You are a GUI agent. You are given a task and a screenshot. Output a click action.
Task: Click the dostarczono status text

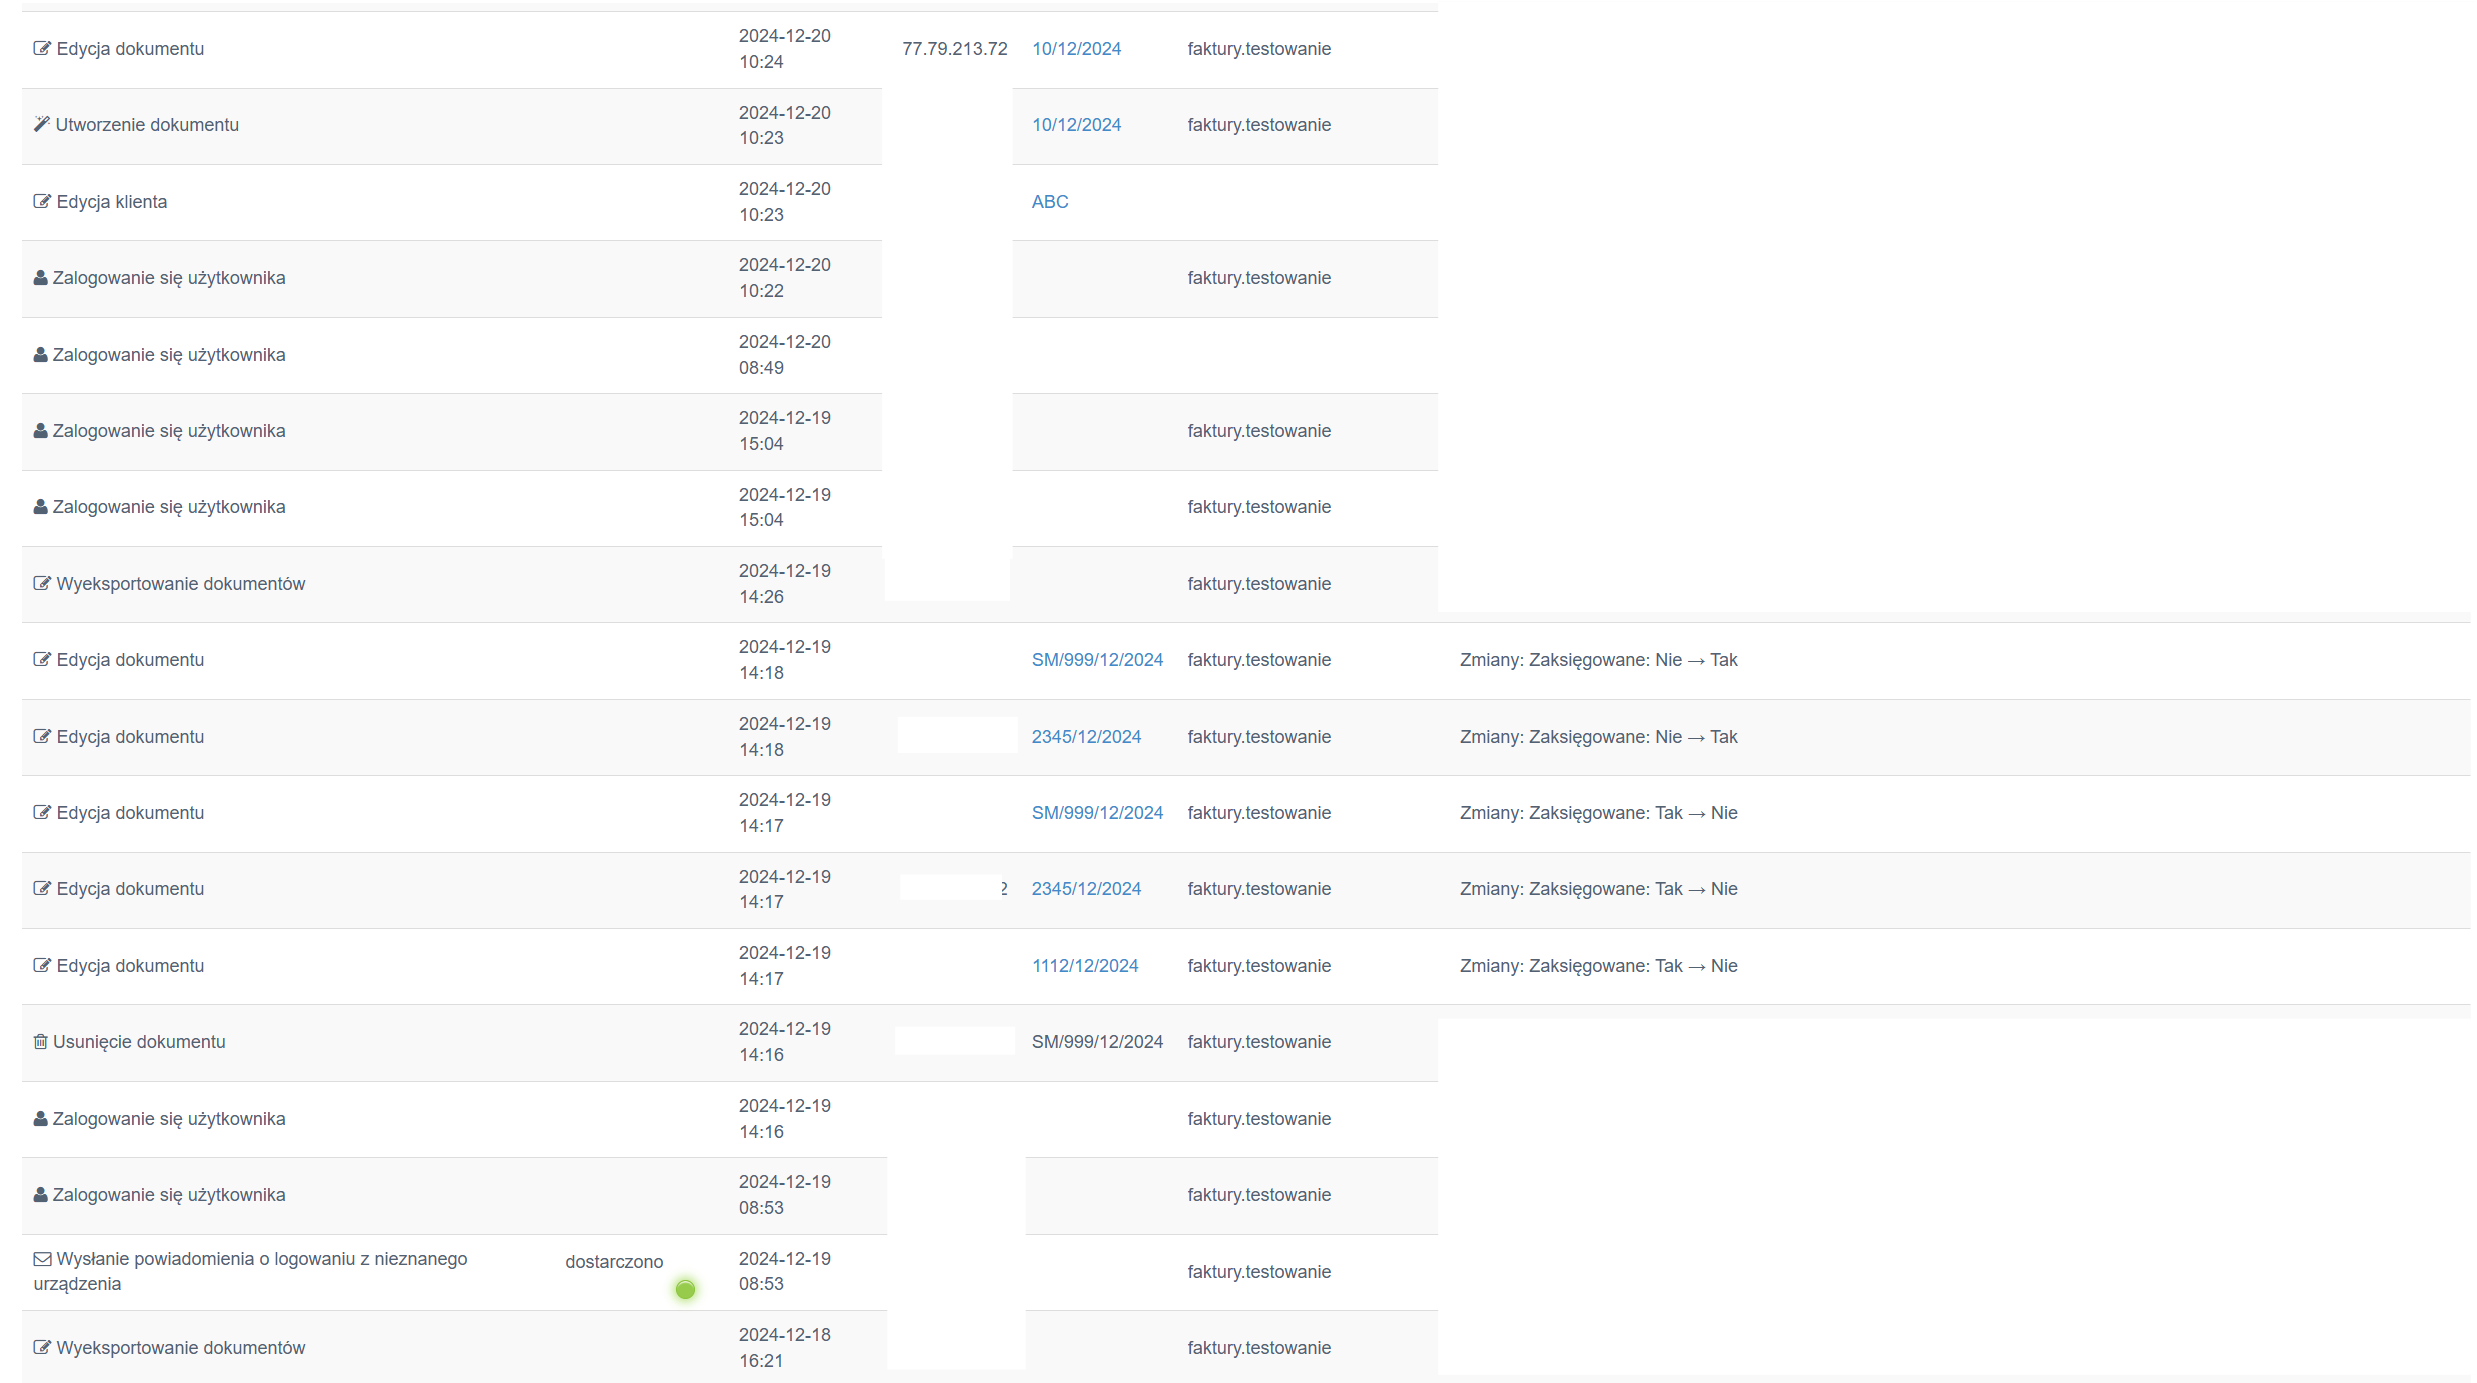tap(614, 1262)
